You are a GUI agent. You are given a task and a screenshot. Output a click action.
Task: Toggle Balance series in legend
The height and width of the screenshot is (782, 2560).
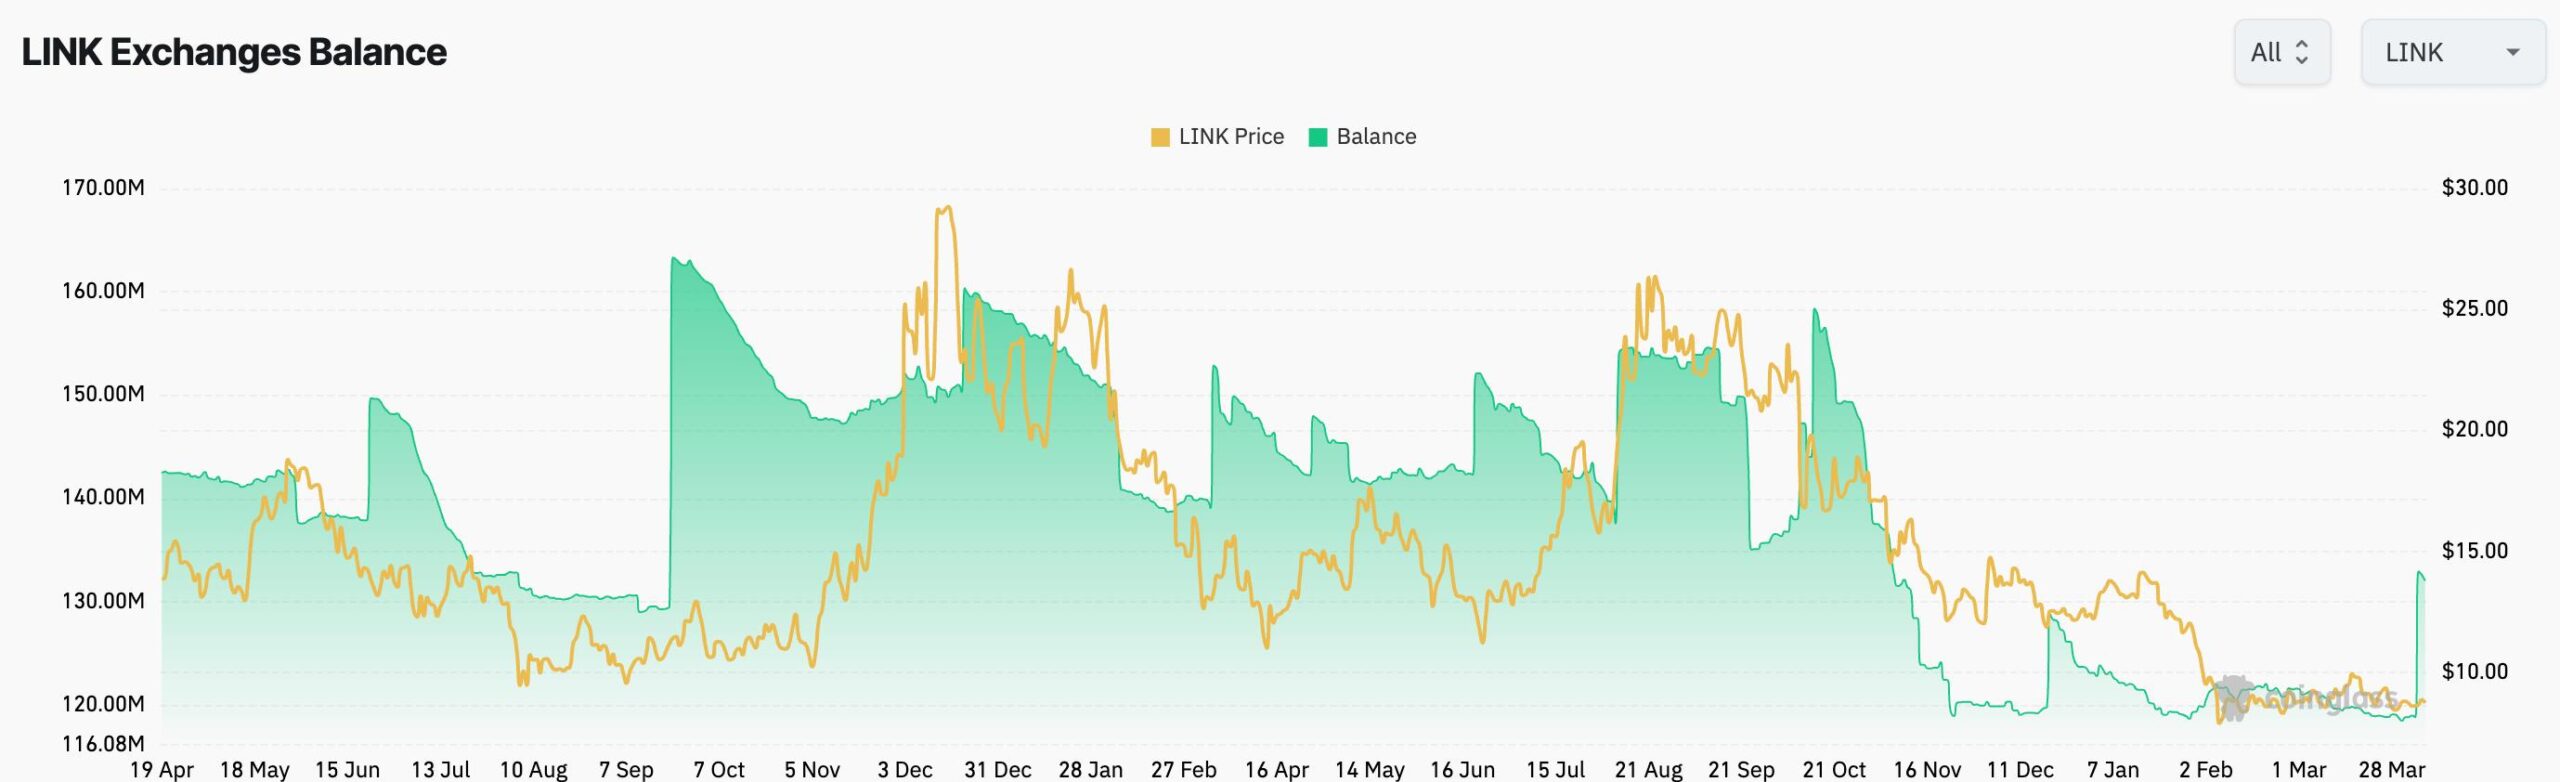[x=1362, y=137]
